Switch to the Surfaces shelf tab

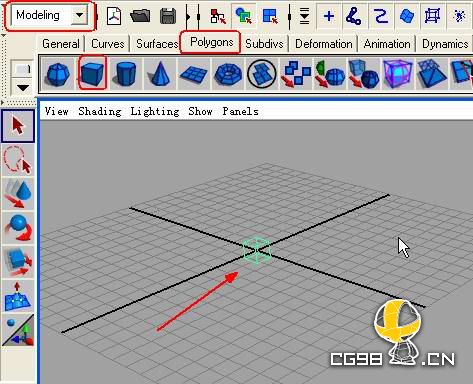tap(157, 44)
